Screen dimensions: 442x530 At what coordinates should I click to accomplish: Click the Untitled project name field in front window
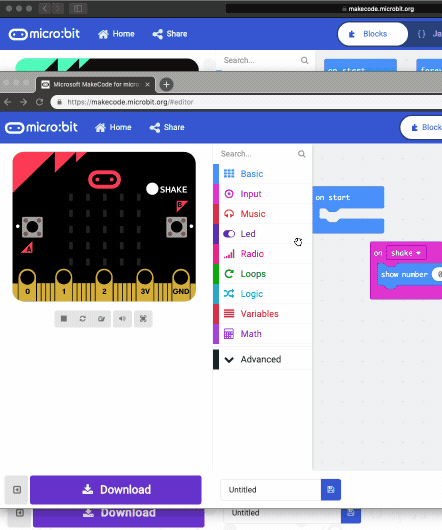(x=271, y=490)
